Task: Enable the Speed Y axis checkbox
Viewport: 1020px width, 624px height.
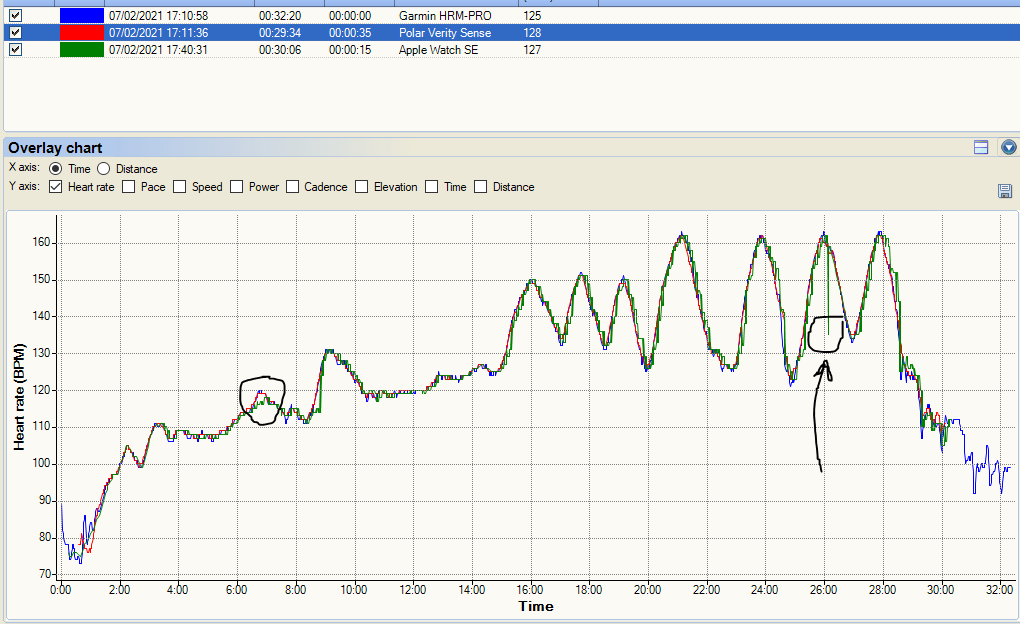Action: (x=180, y=187)
